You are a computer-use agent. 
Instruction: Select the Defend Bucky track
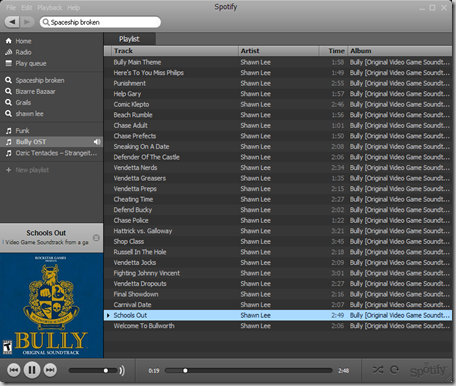click(278, 210)
